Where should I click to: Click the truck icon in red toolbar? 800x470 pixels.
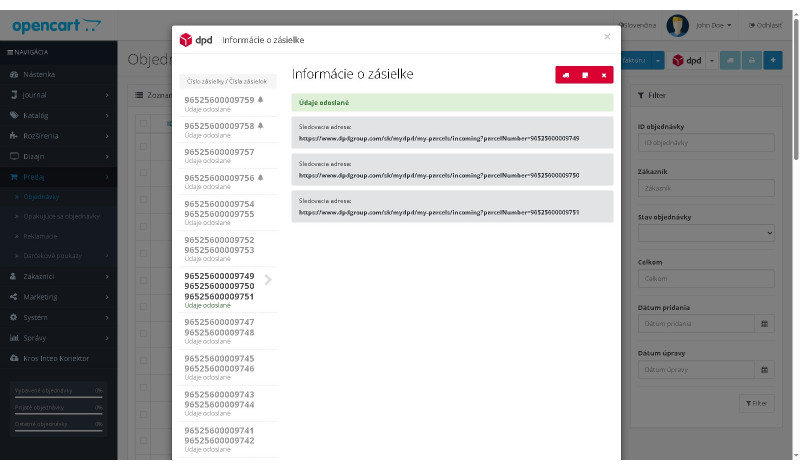pyautogui.click(x=565, y=75)
